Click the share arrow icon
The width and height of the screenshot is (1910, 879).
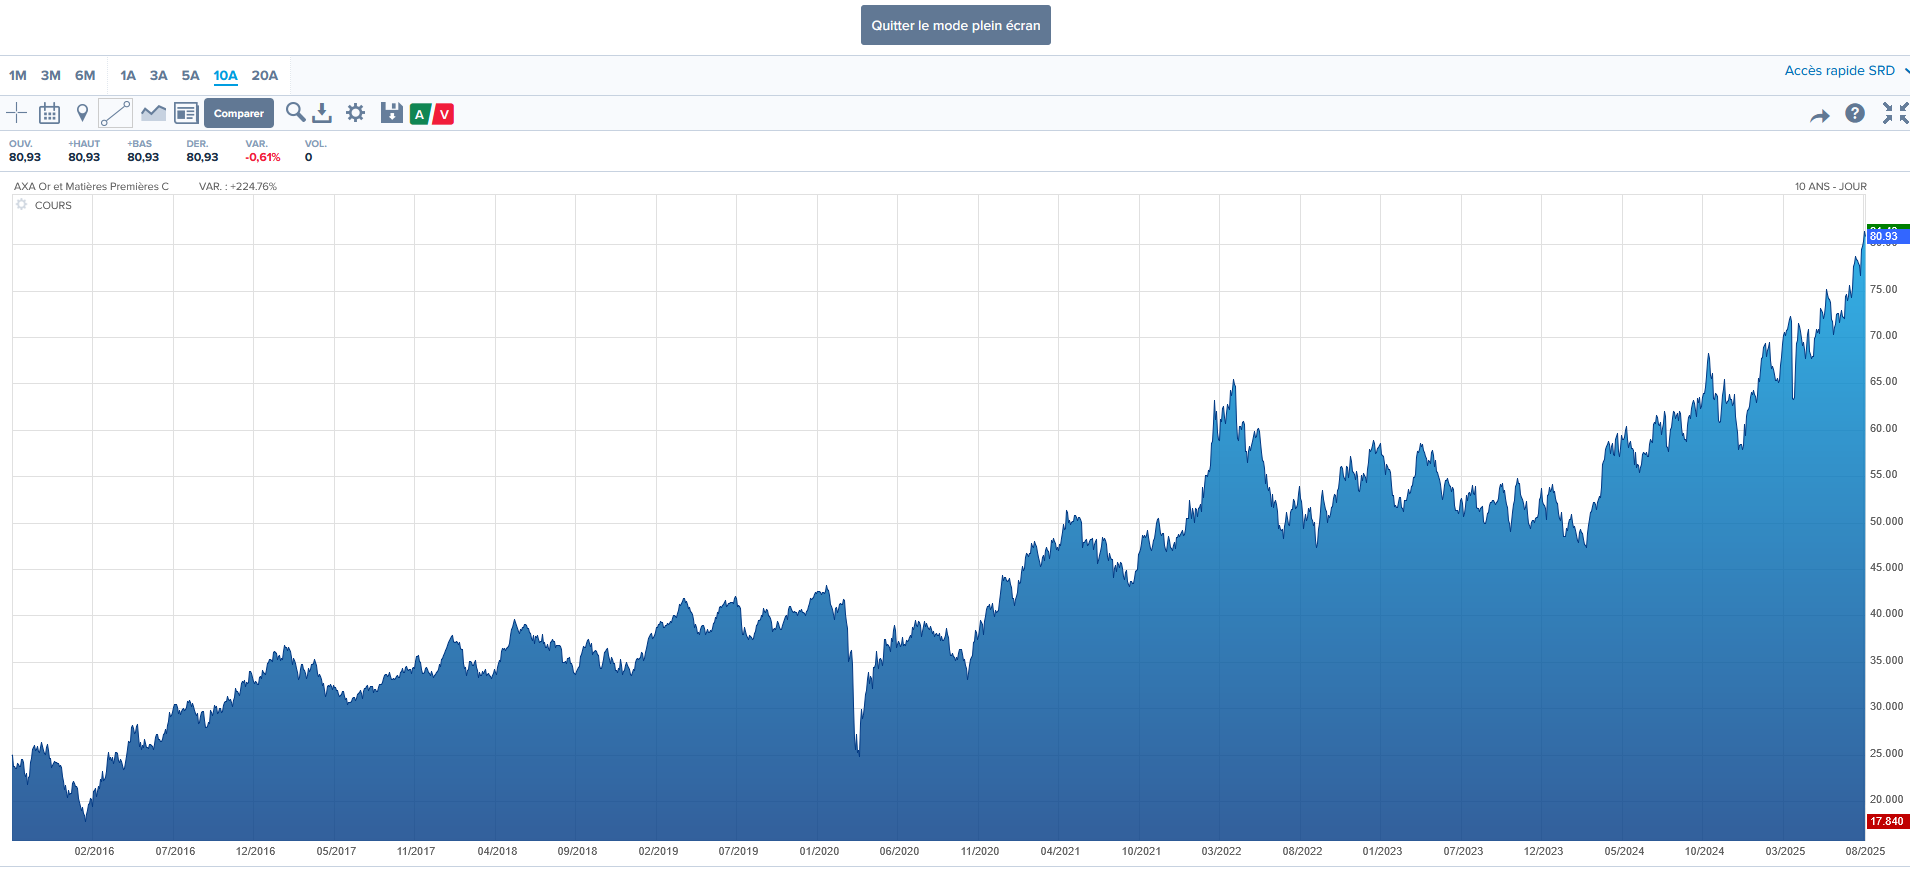tap(1819, 116)
